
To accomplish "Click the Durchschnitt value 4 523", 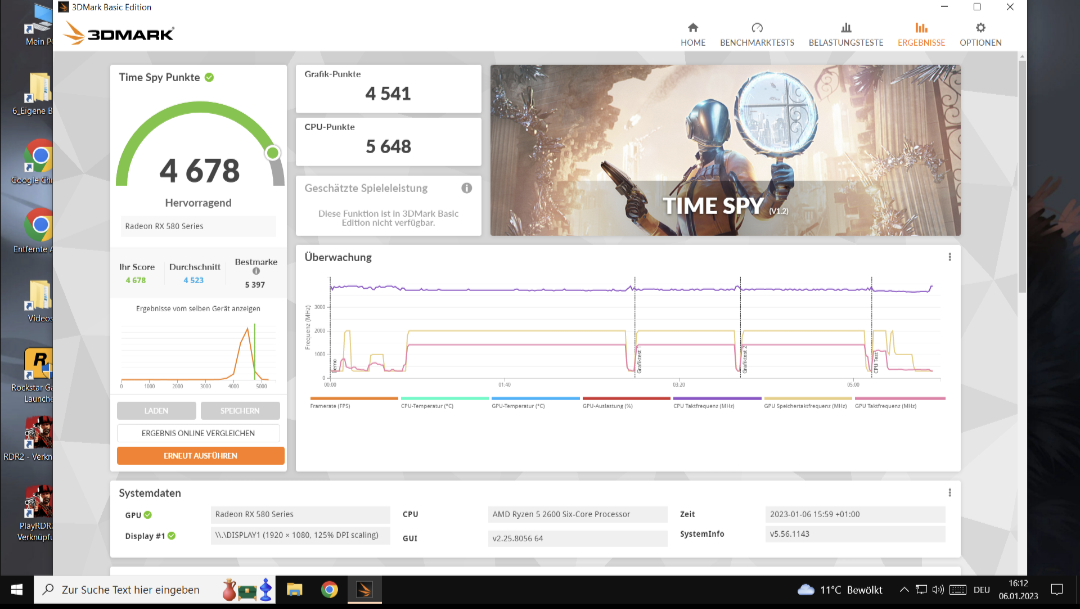I will pyautogui.click(x=194, y=280).
